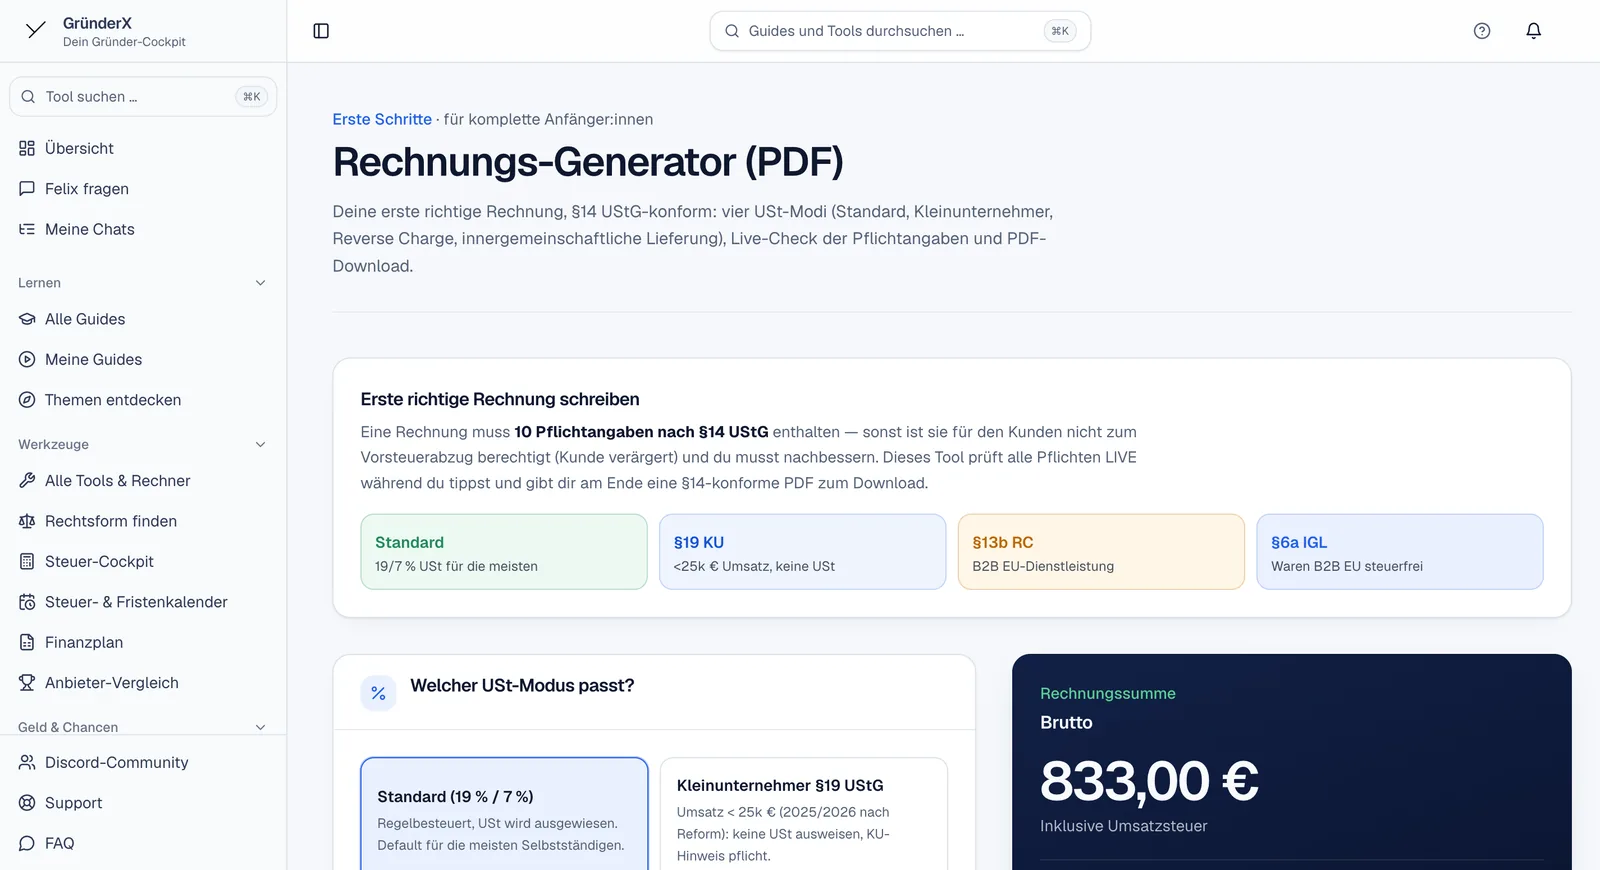Viewport: 1600px width, 870px height.
Task: Click the Meine Chats list icon
Action: [x=27, y=229]
